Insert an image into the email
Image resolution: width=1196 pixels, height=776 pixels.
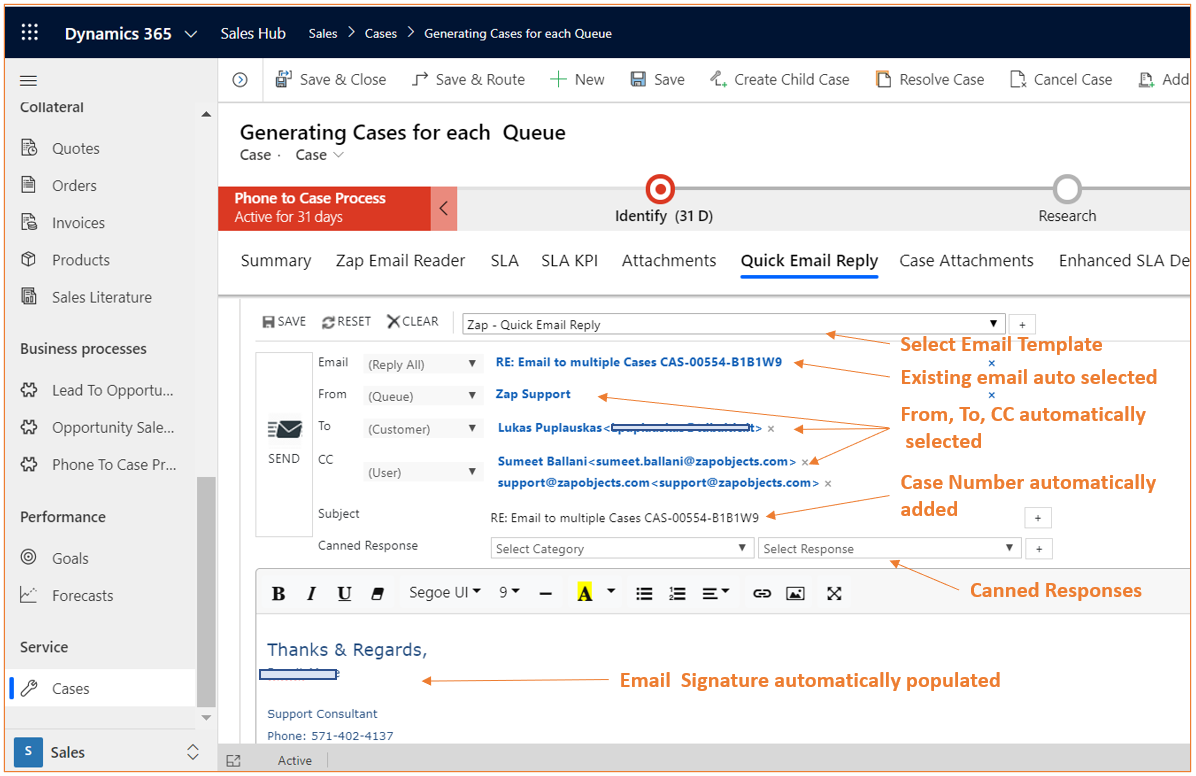[796, 594]
